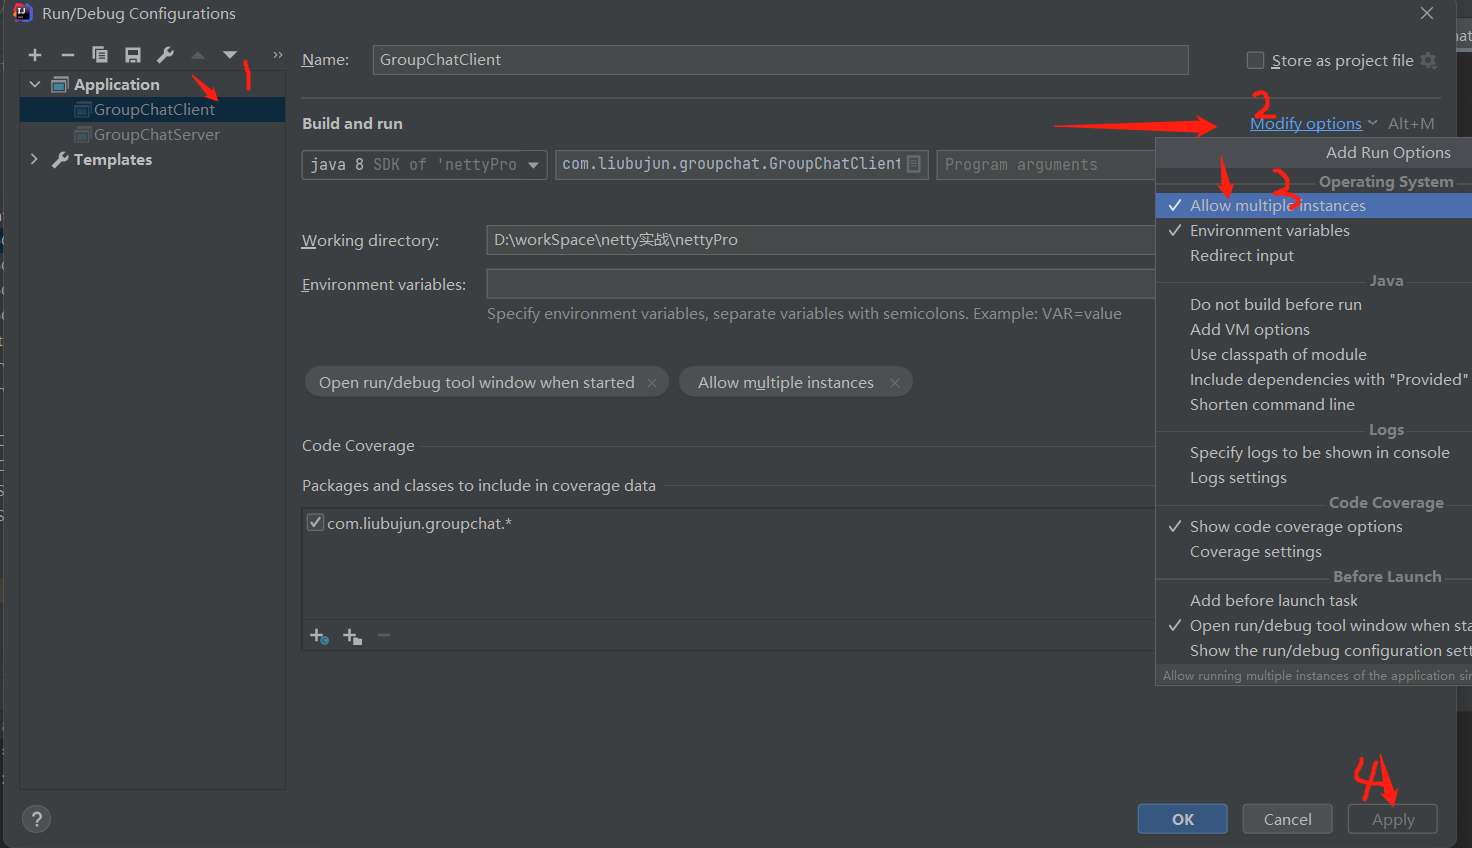Open Logs settings menu entry
Image resolution: width=1472 pixels, height=848 pixels.
pos(1314,478)
